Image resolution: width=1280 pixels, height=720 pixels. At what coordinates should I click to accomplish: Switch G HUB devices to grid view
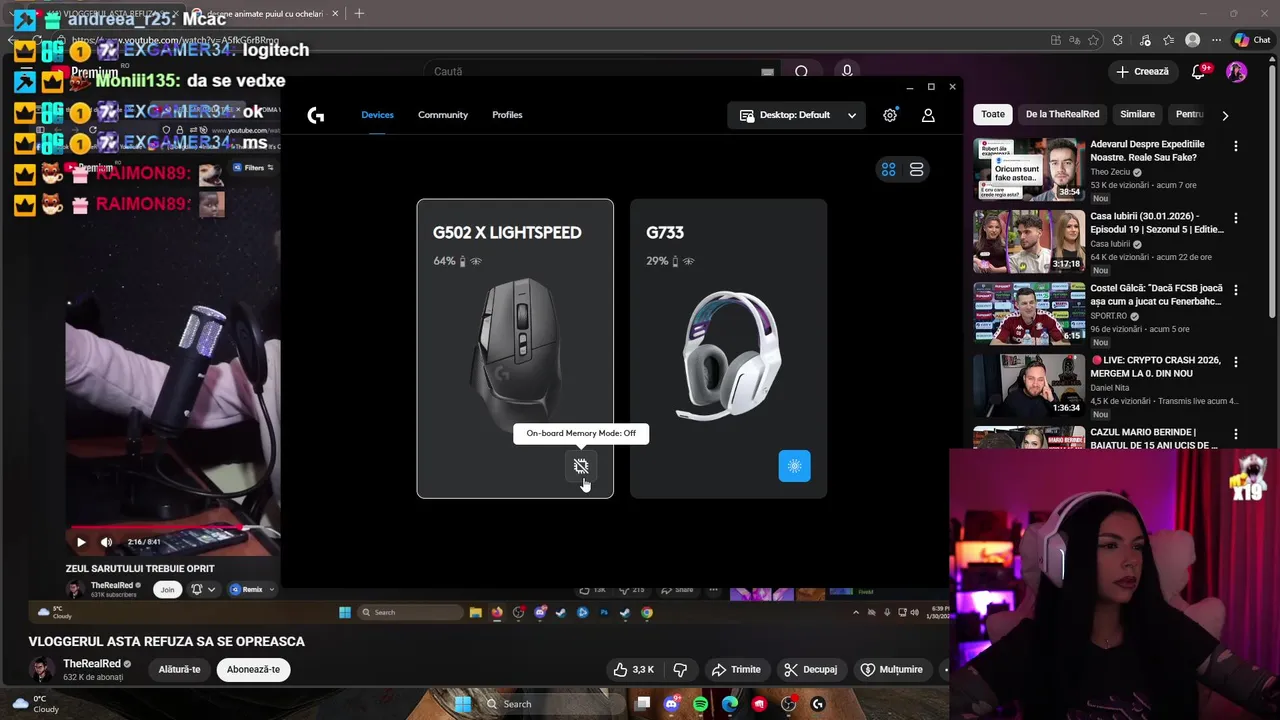(888, 170)
